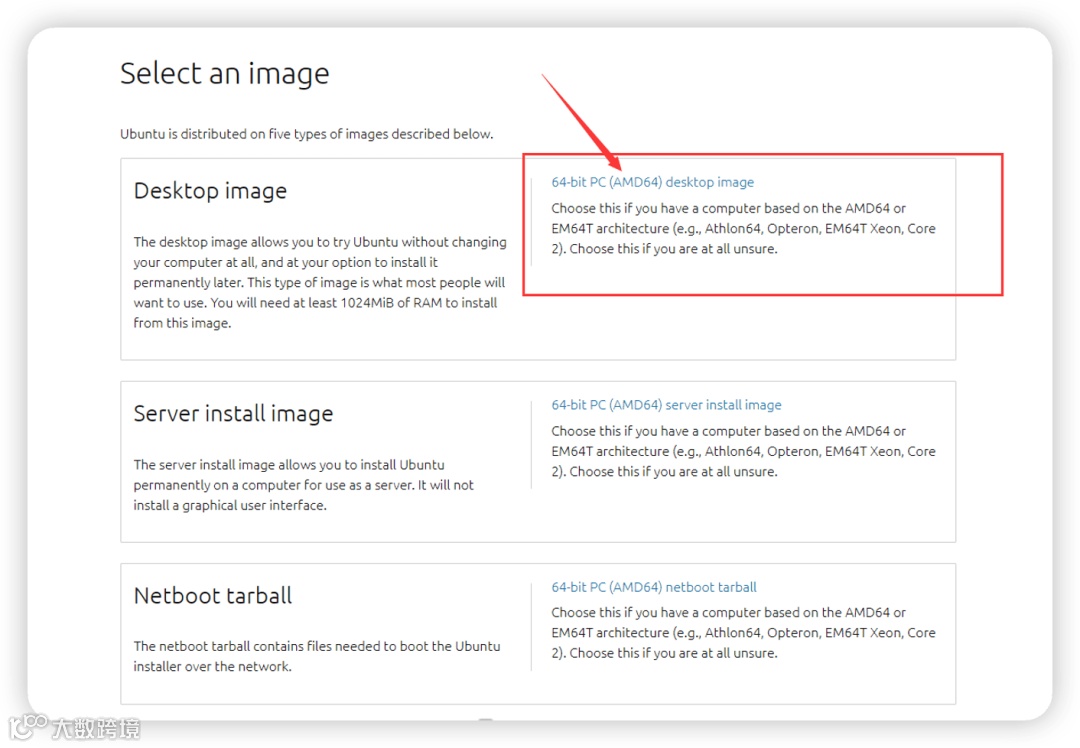Click 'Ubuntu is distributed on five types' sentence
This screenshot has height=748, width=1080.
pos(307,134)
